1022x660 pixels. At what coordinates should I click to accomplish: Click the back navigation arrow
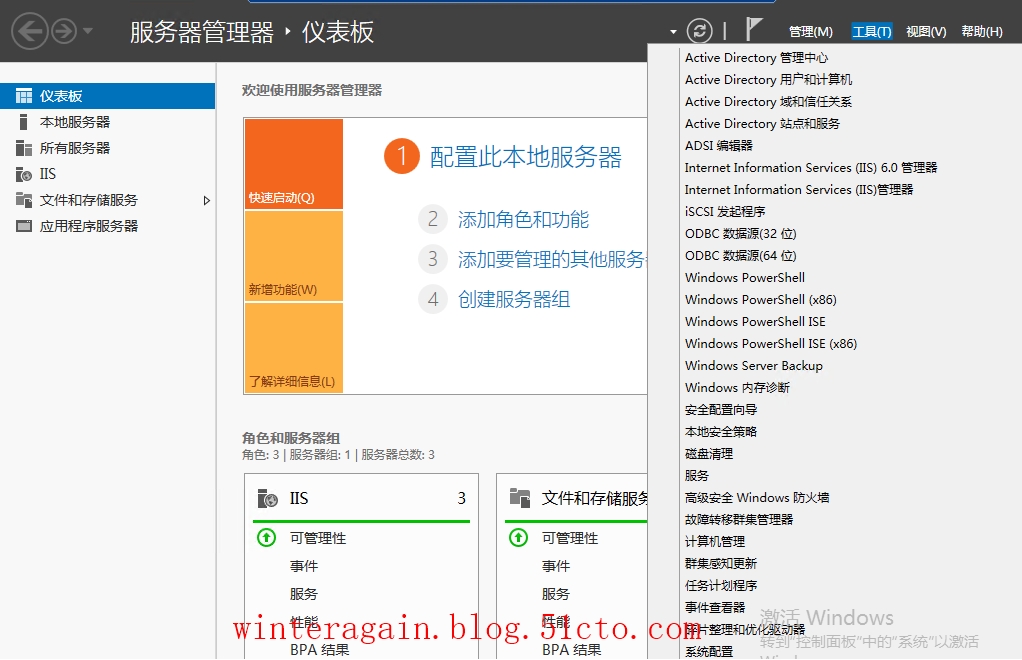click(x=30, y=31)
